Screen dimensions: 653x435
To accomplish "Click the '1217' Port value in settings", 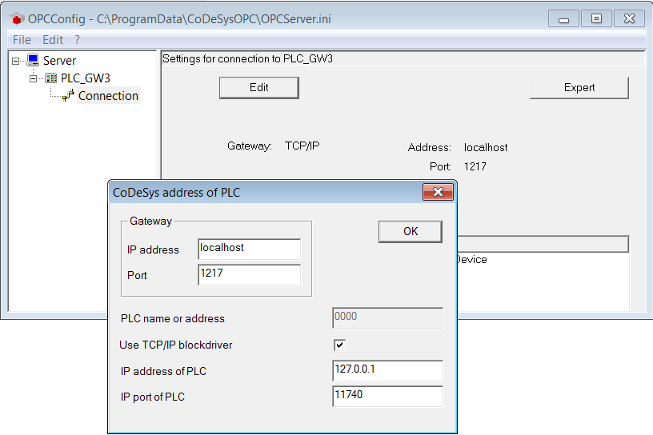I will pos(475,167).
